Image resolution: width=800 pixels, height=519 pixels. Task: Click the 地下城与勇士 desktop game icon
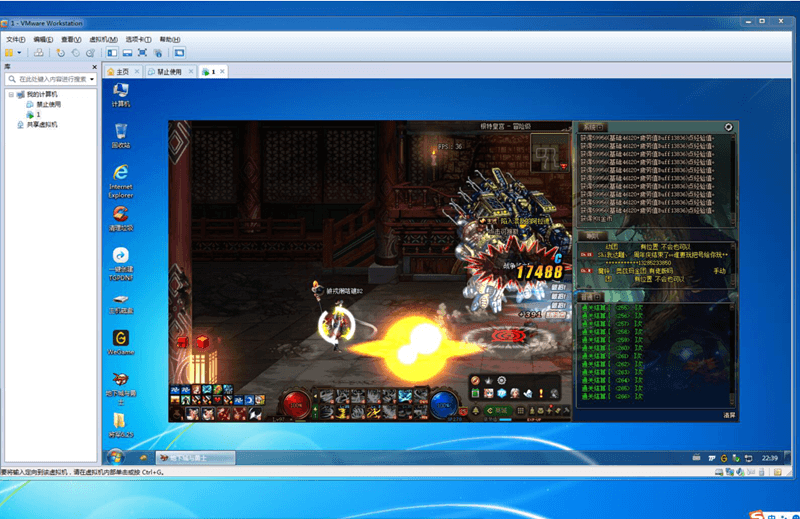121,388
